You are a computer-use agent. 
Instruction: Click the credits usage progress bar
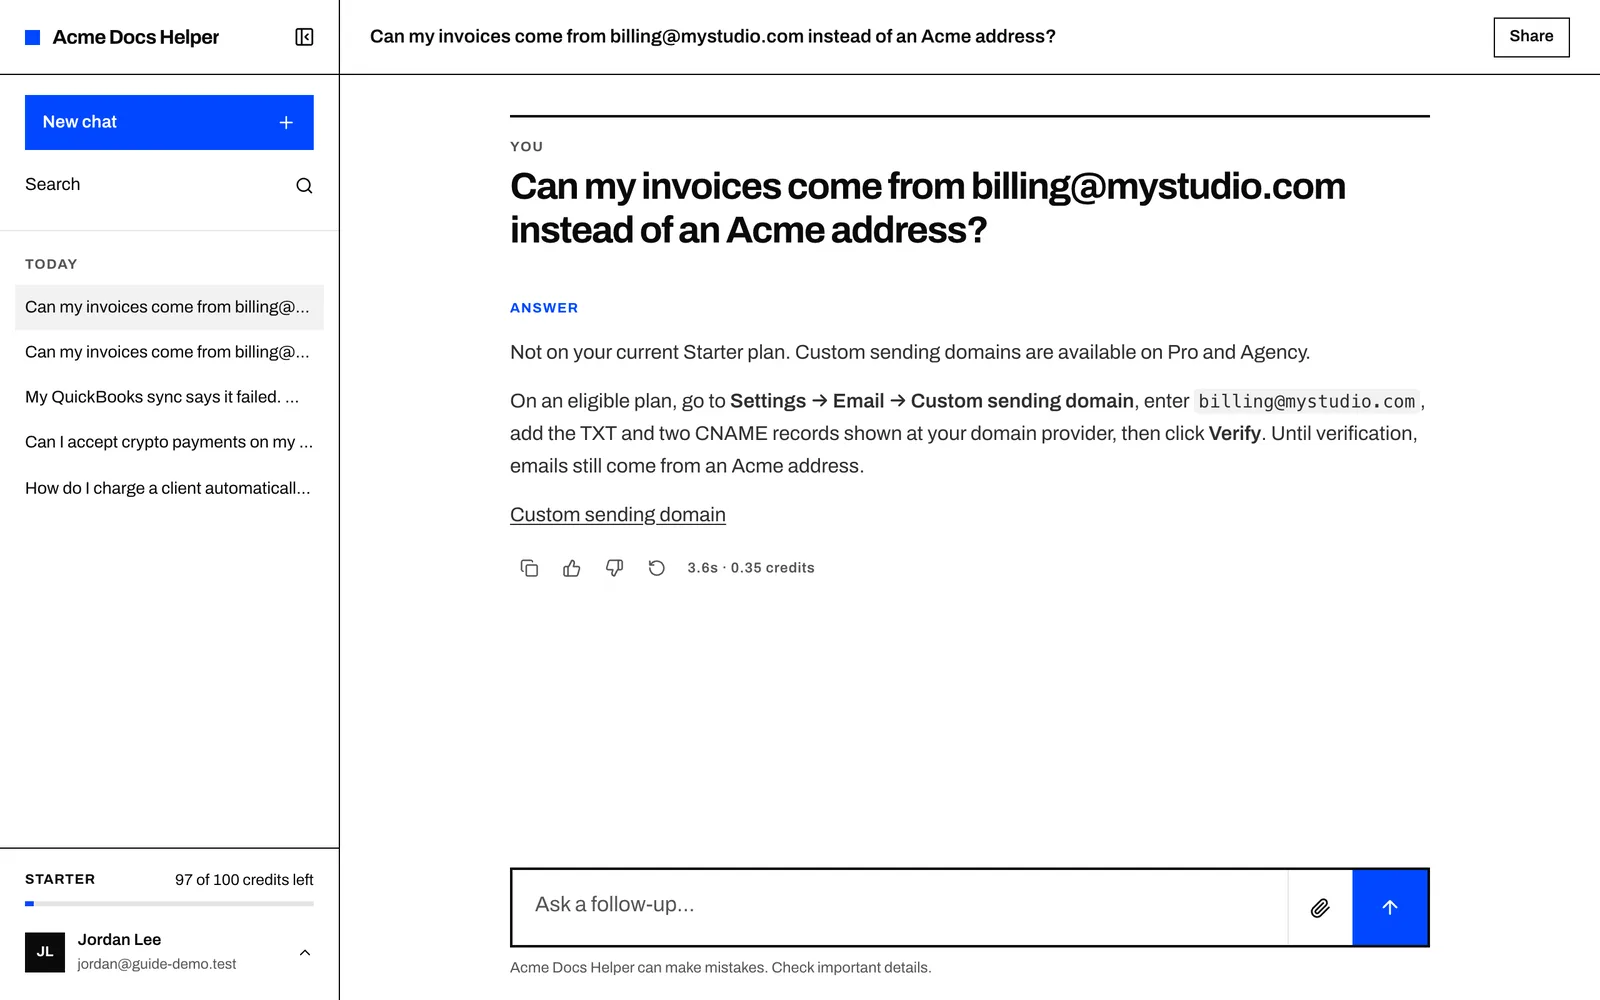(x=169, y=903)
